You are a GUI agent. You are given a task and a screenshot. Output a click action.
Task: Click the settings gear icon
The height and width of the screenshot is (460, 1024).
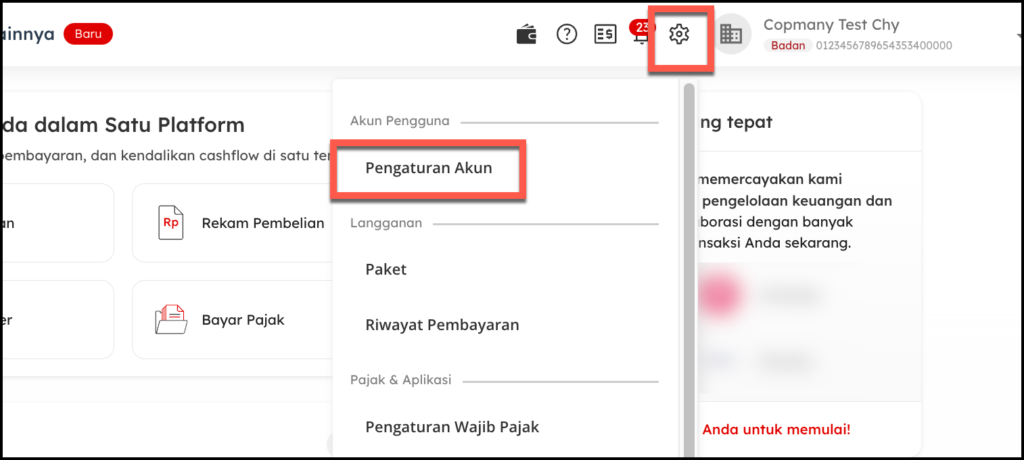679,35
